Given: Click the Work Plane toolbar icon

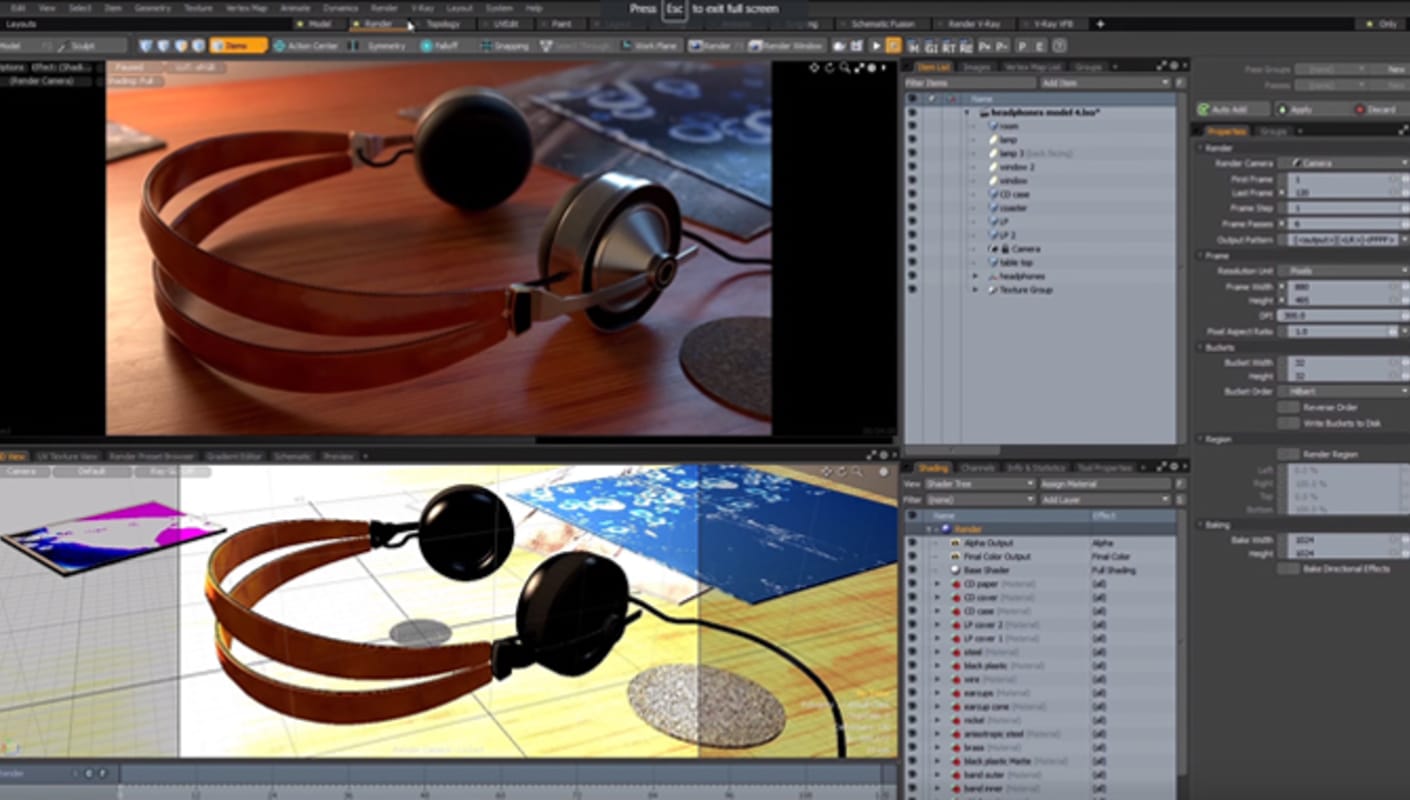Looking at the screenshot, I should (x=625, y=46).
